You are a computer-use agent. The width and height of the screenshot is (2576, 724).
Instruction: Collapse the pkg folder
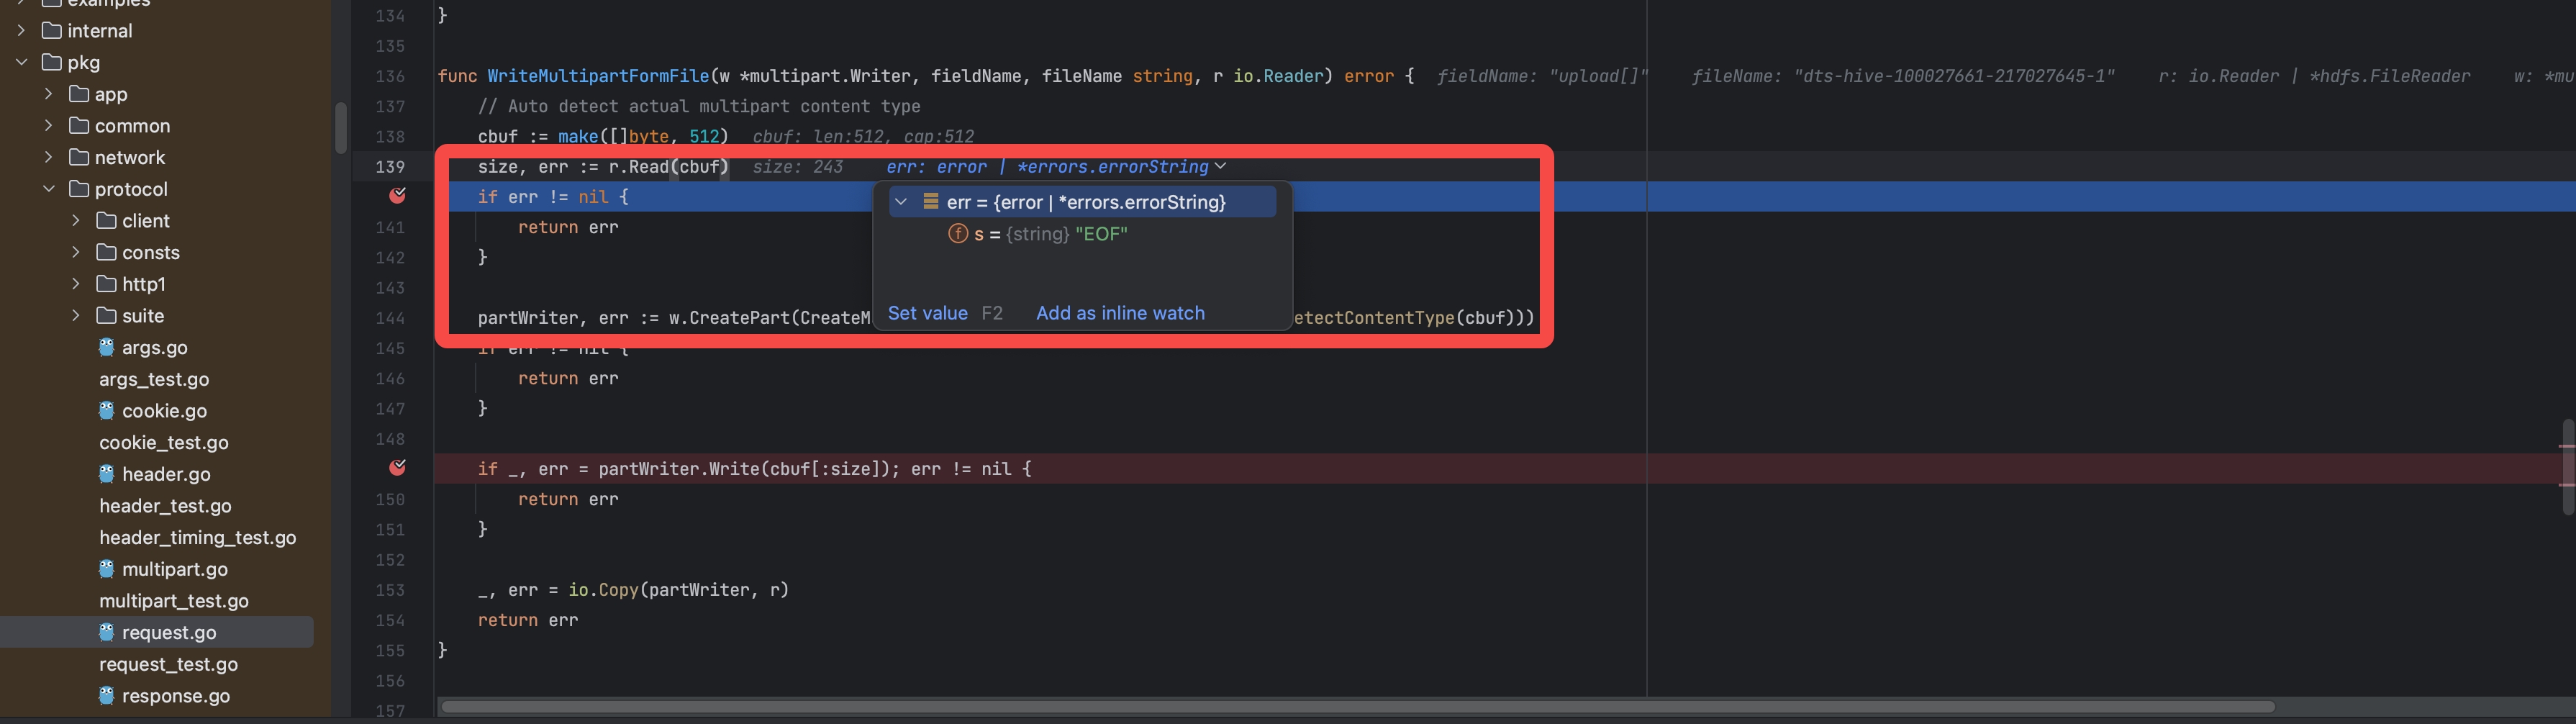(21, 62)
